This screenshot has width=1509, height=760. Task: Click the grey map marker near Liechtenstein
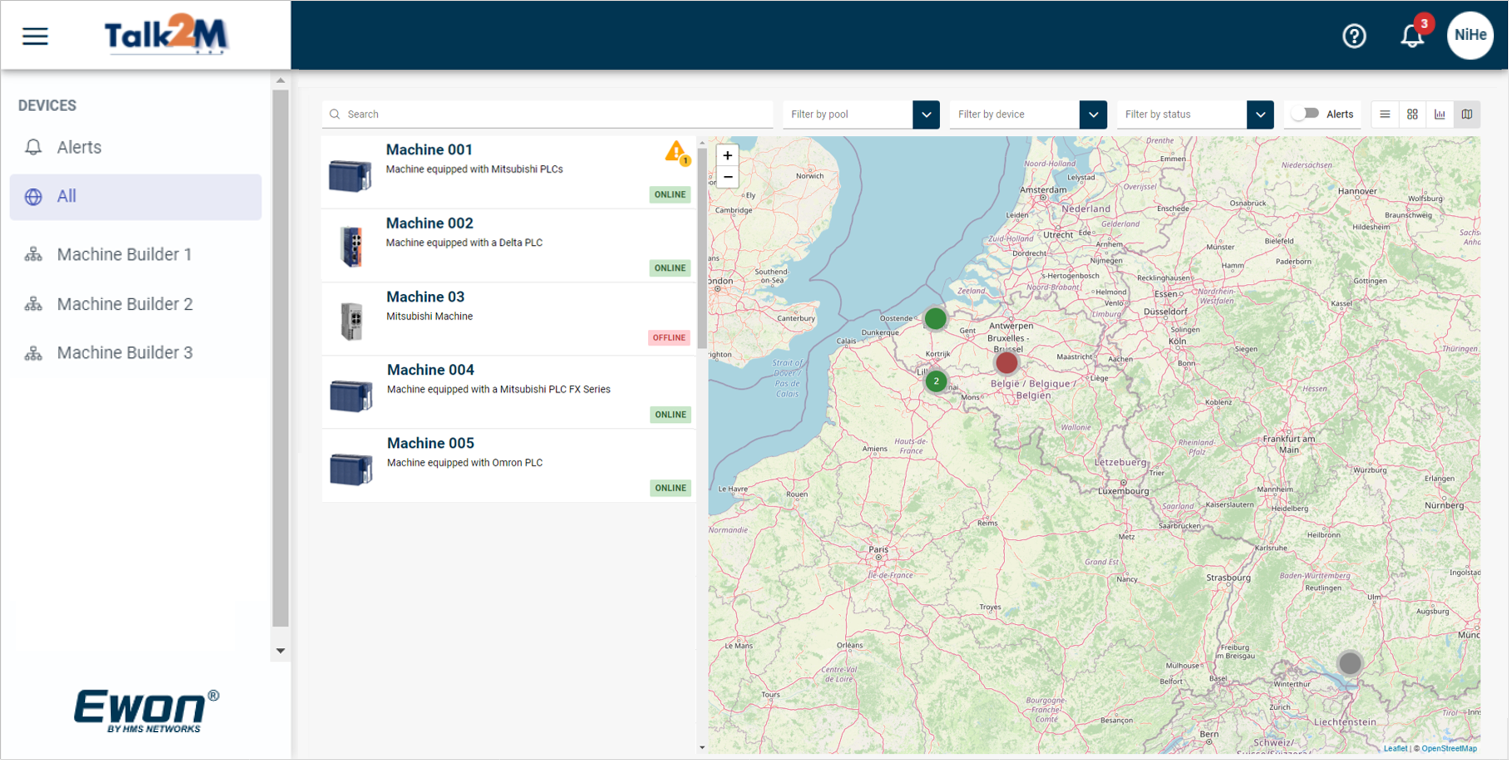tap(1350, 662)
